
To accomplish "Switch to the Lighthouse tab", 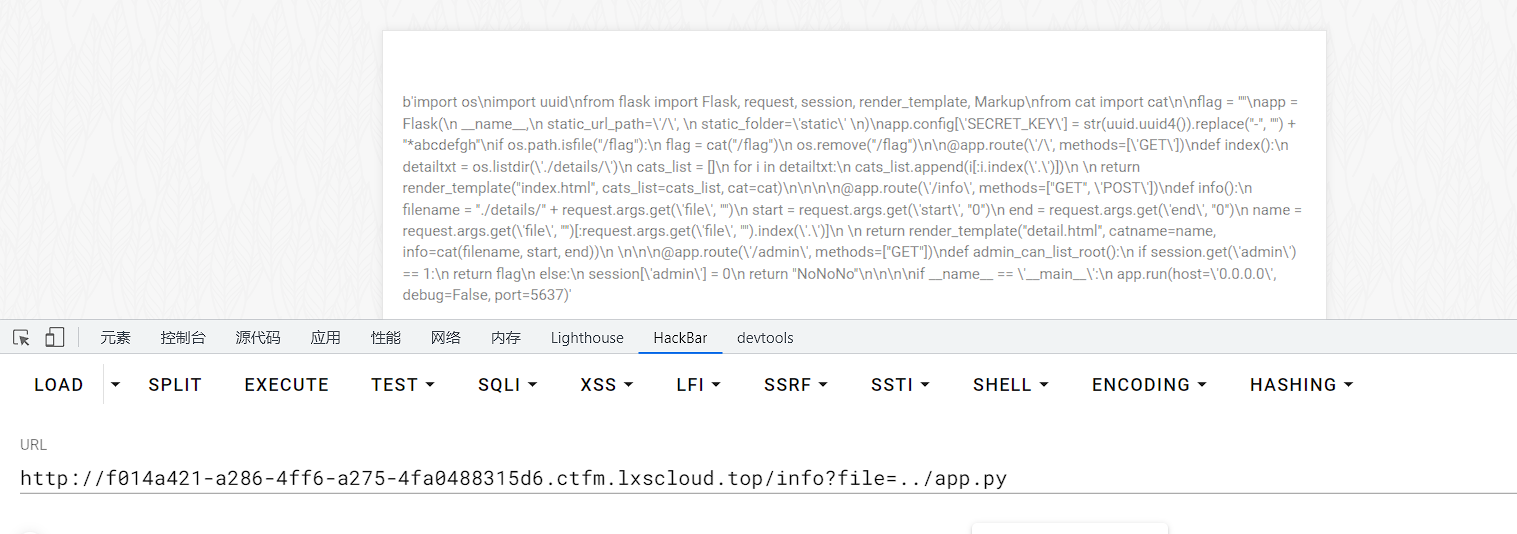I will [x=587, y=338].
